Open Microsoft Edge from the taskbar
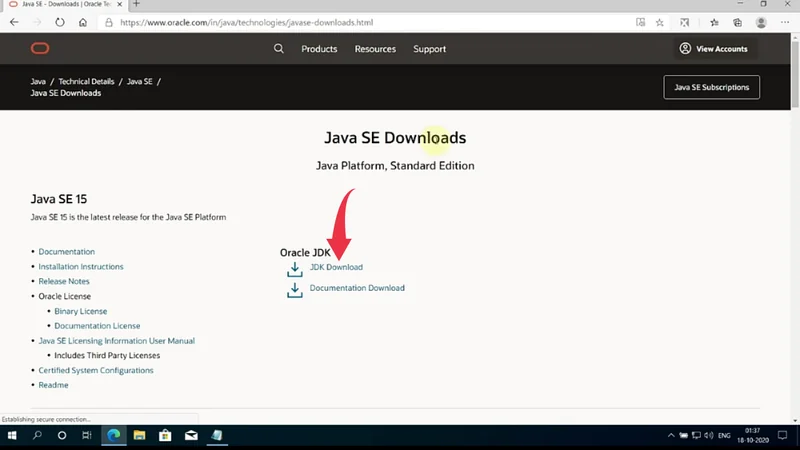 click(114, 436)
